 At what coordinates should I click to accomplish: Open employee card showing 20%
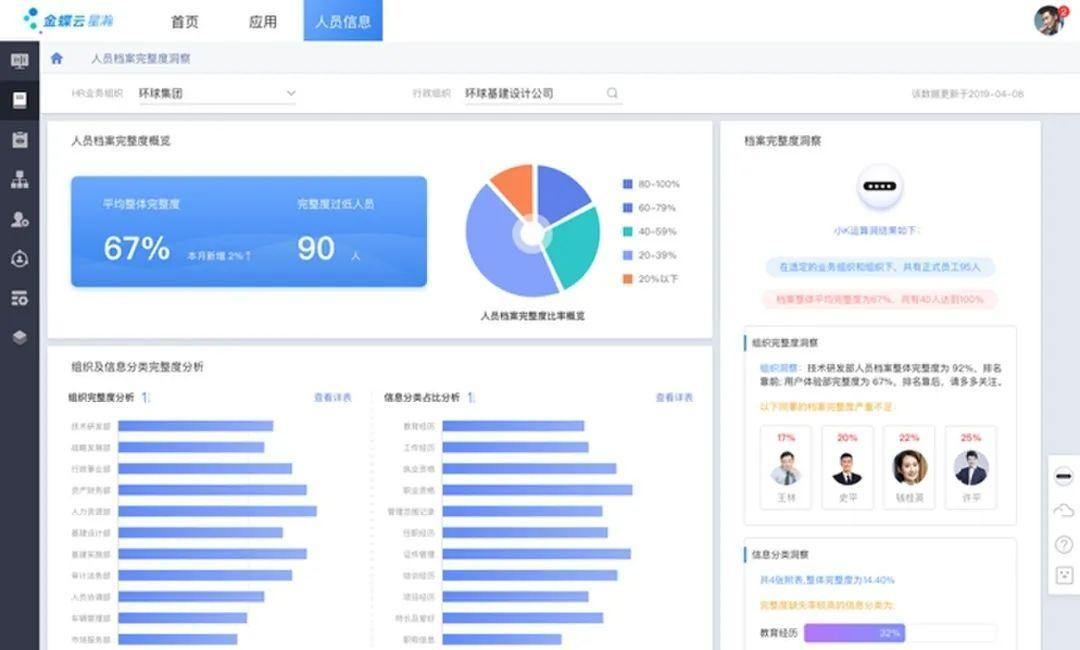point(847,468)
